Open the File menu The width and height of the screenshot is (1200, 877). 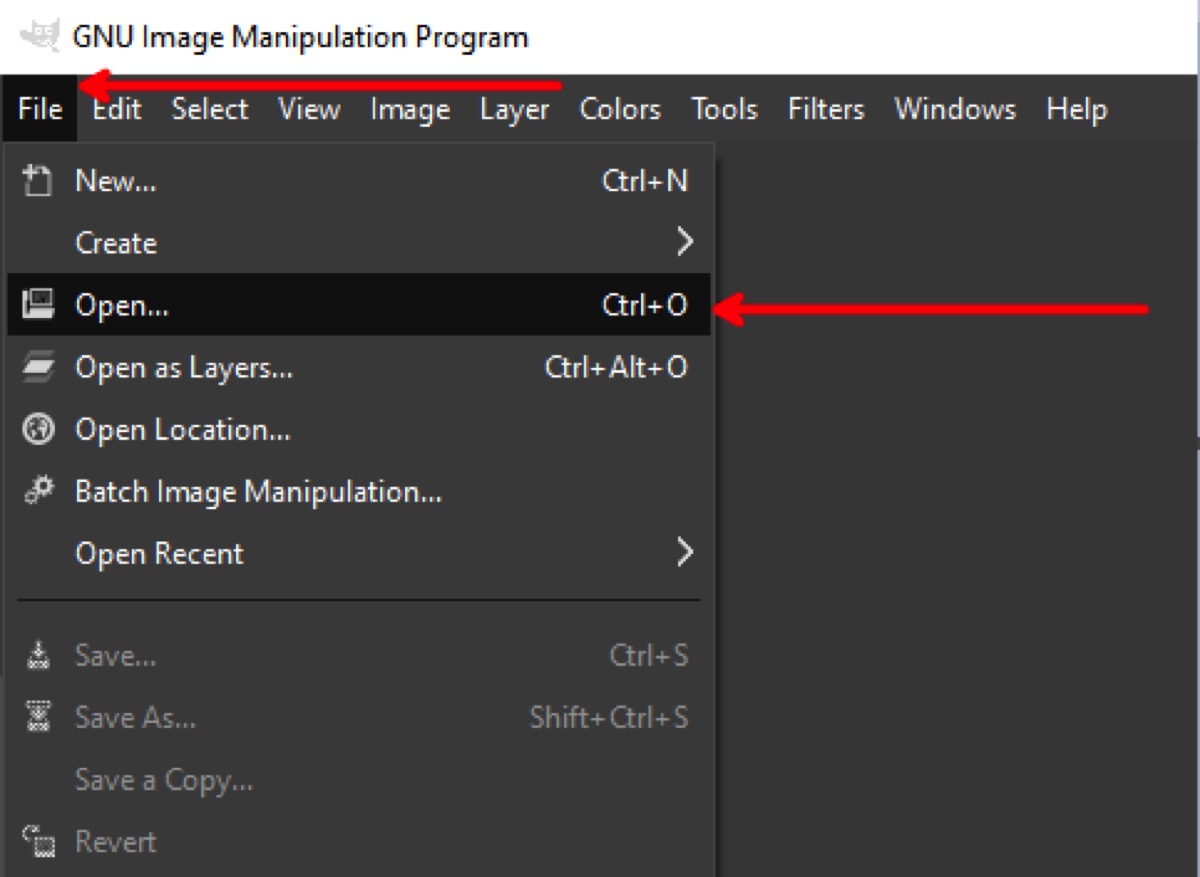coord(40,108)
